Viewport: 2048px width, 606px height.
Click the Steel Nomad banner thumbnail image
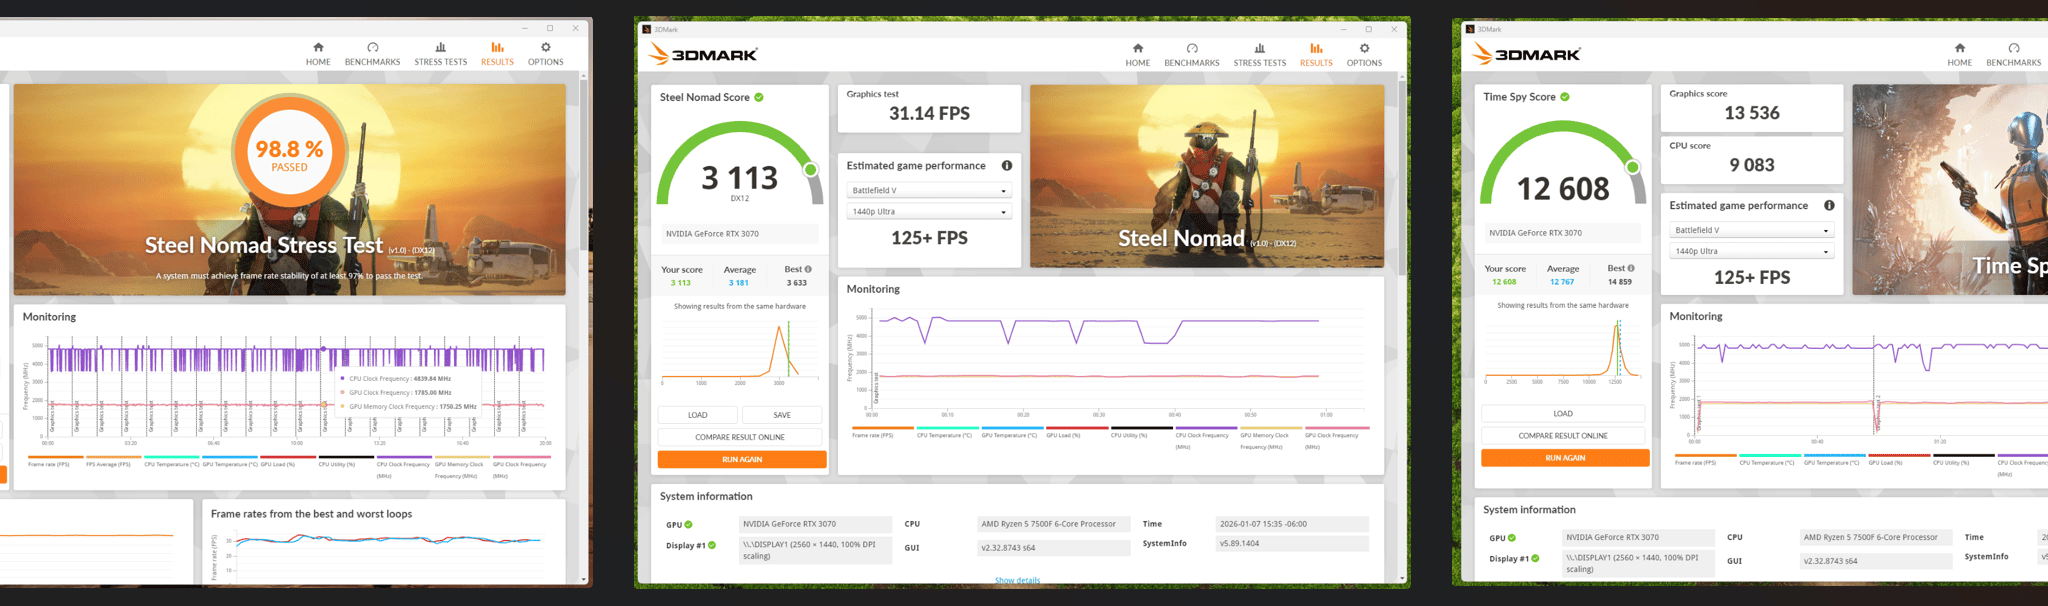[x=1207, y=176]
